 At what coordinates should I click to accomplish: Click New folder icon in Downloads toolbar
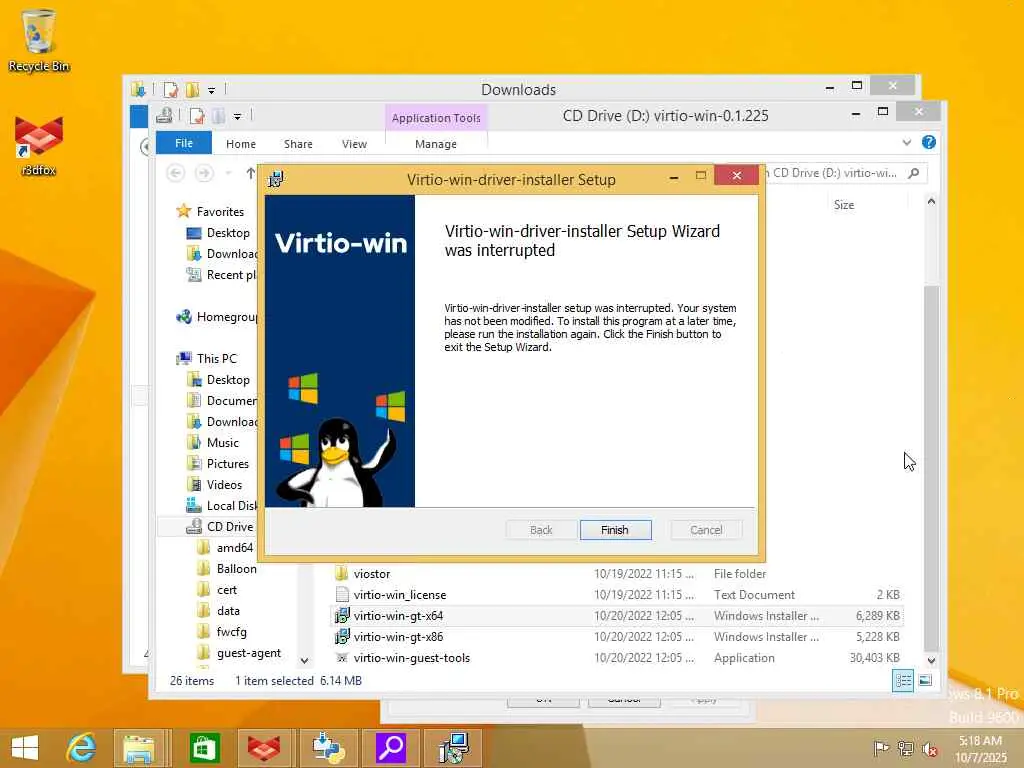coord(192,89)
